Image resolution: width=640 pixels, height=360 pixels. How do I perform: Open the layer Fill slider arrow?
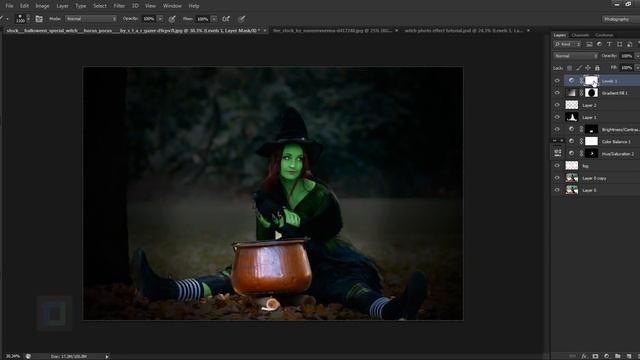637,68
